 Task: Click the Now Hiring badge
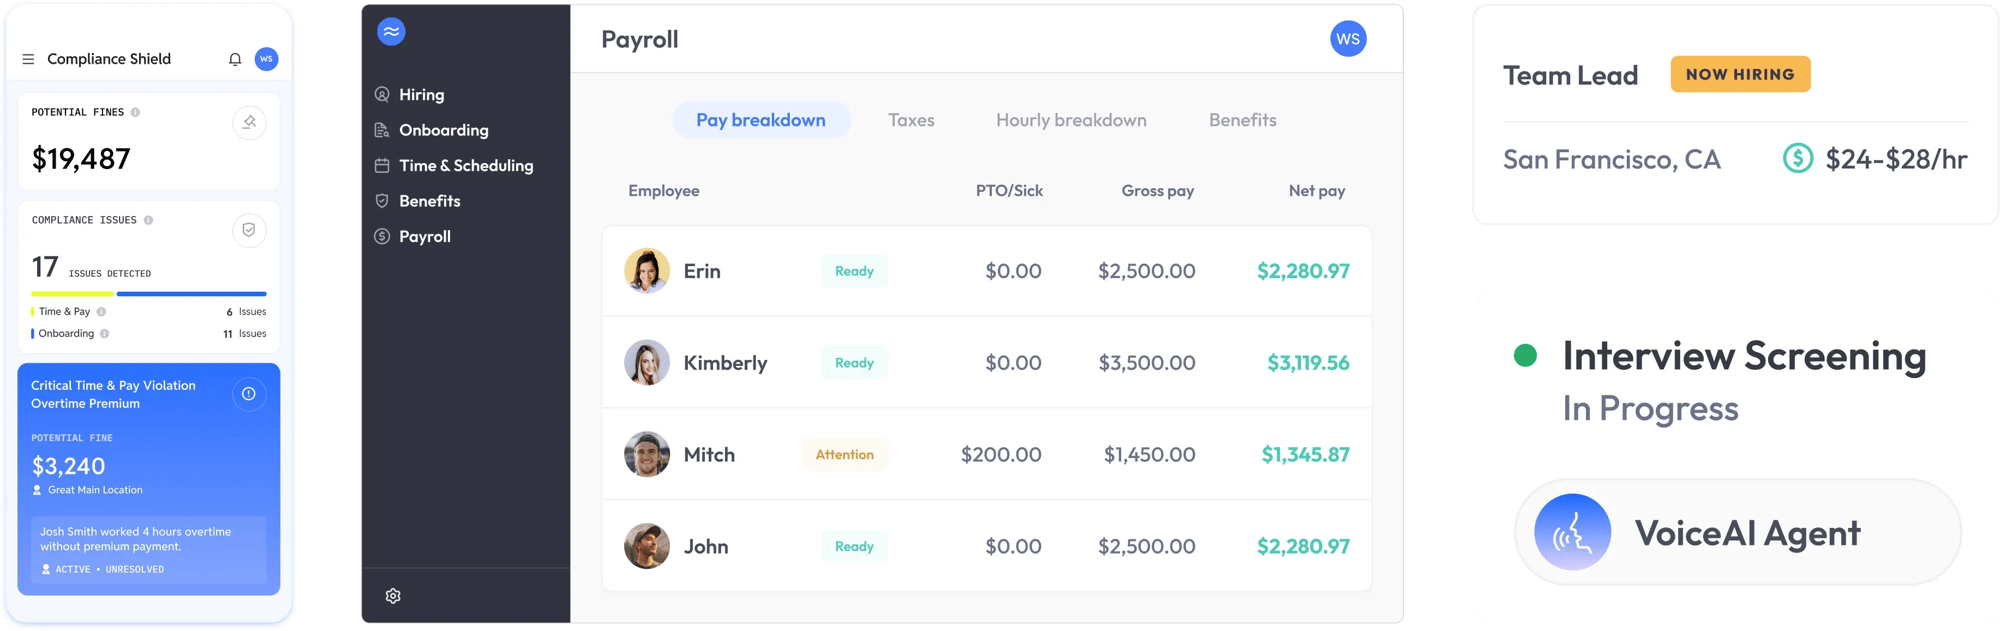click(x=1740, y=74)
